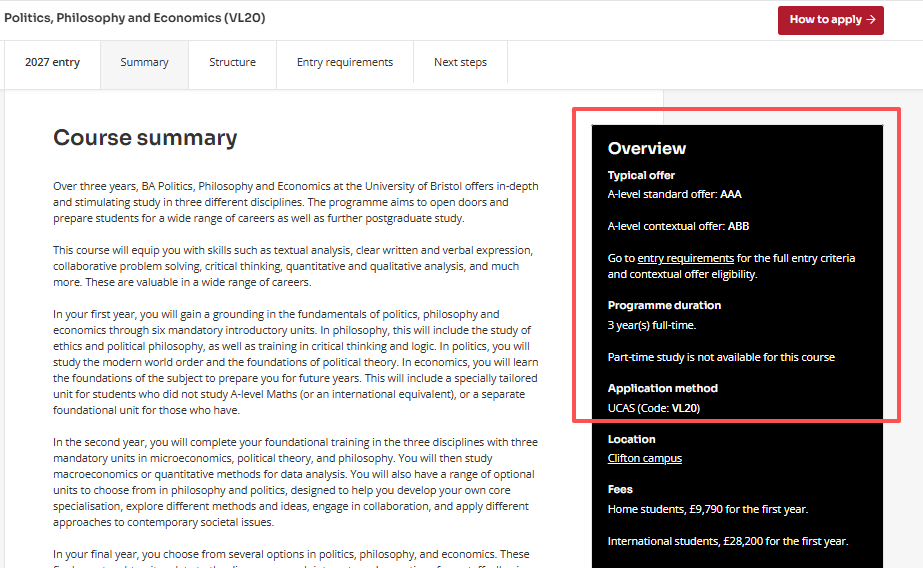
Task: Click the Typical offer label
Action: pos(641,175)
